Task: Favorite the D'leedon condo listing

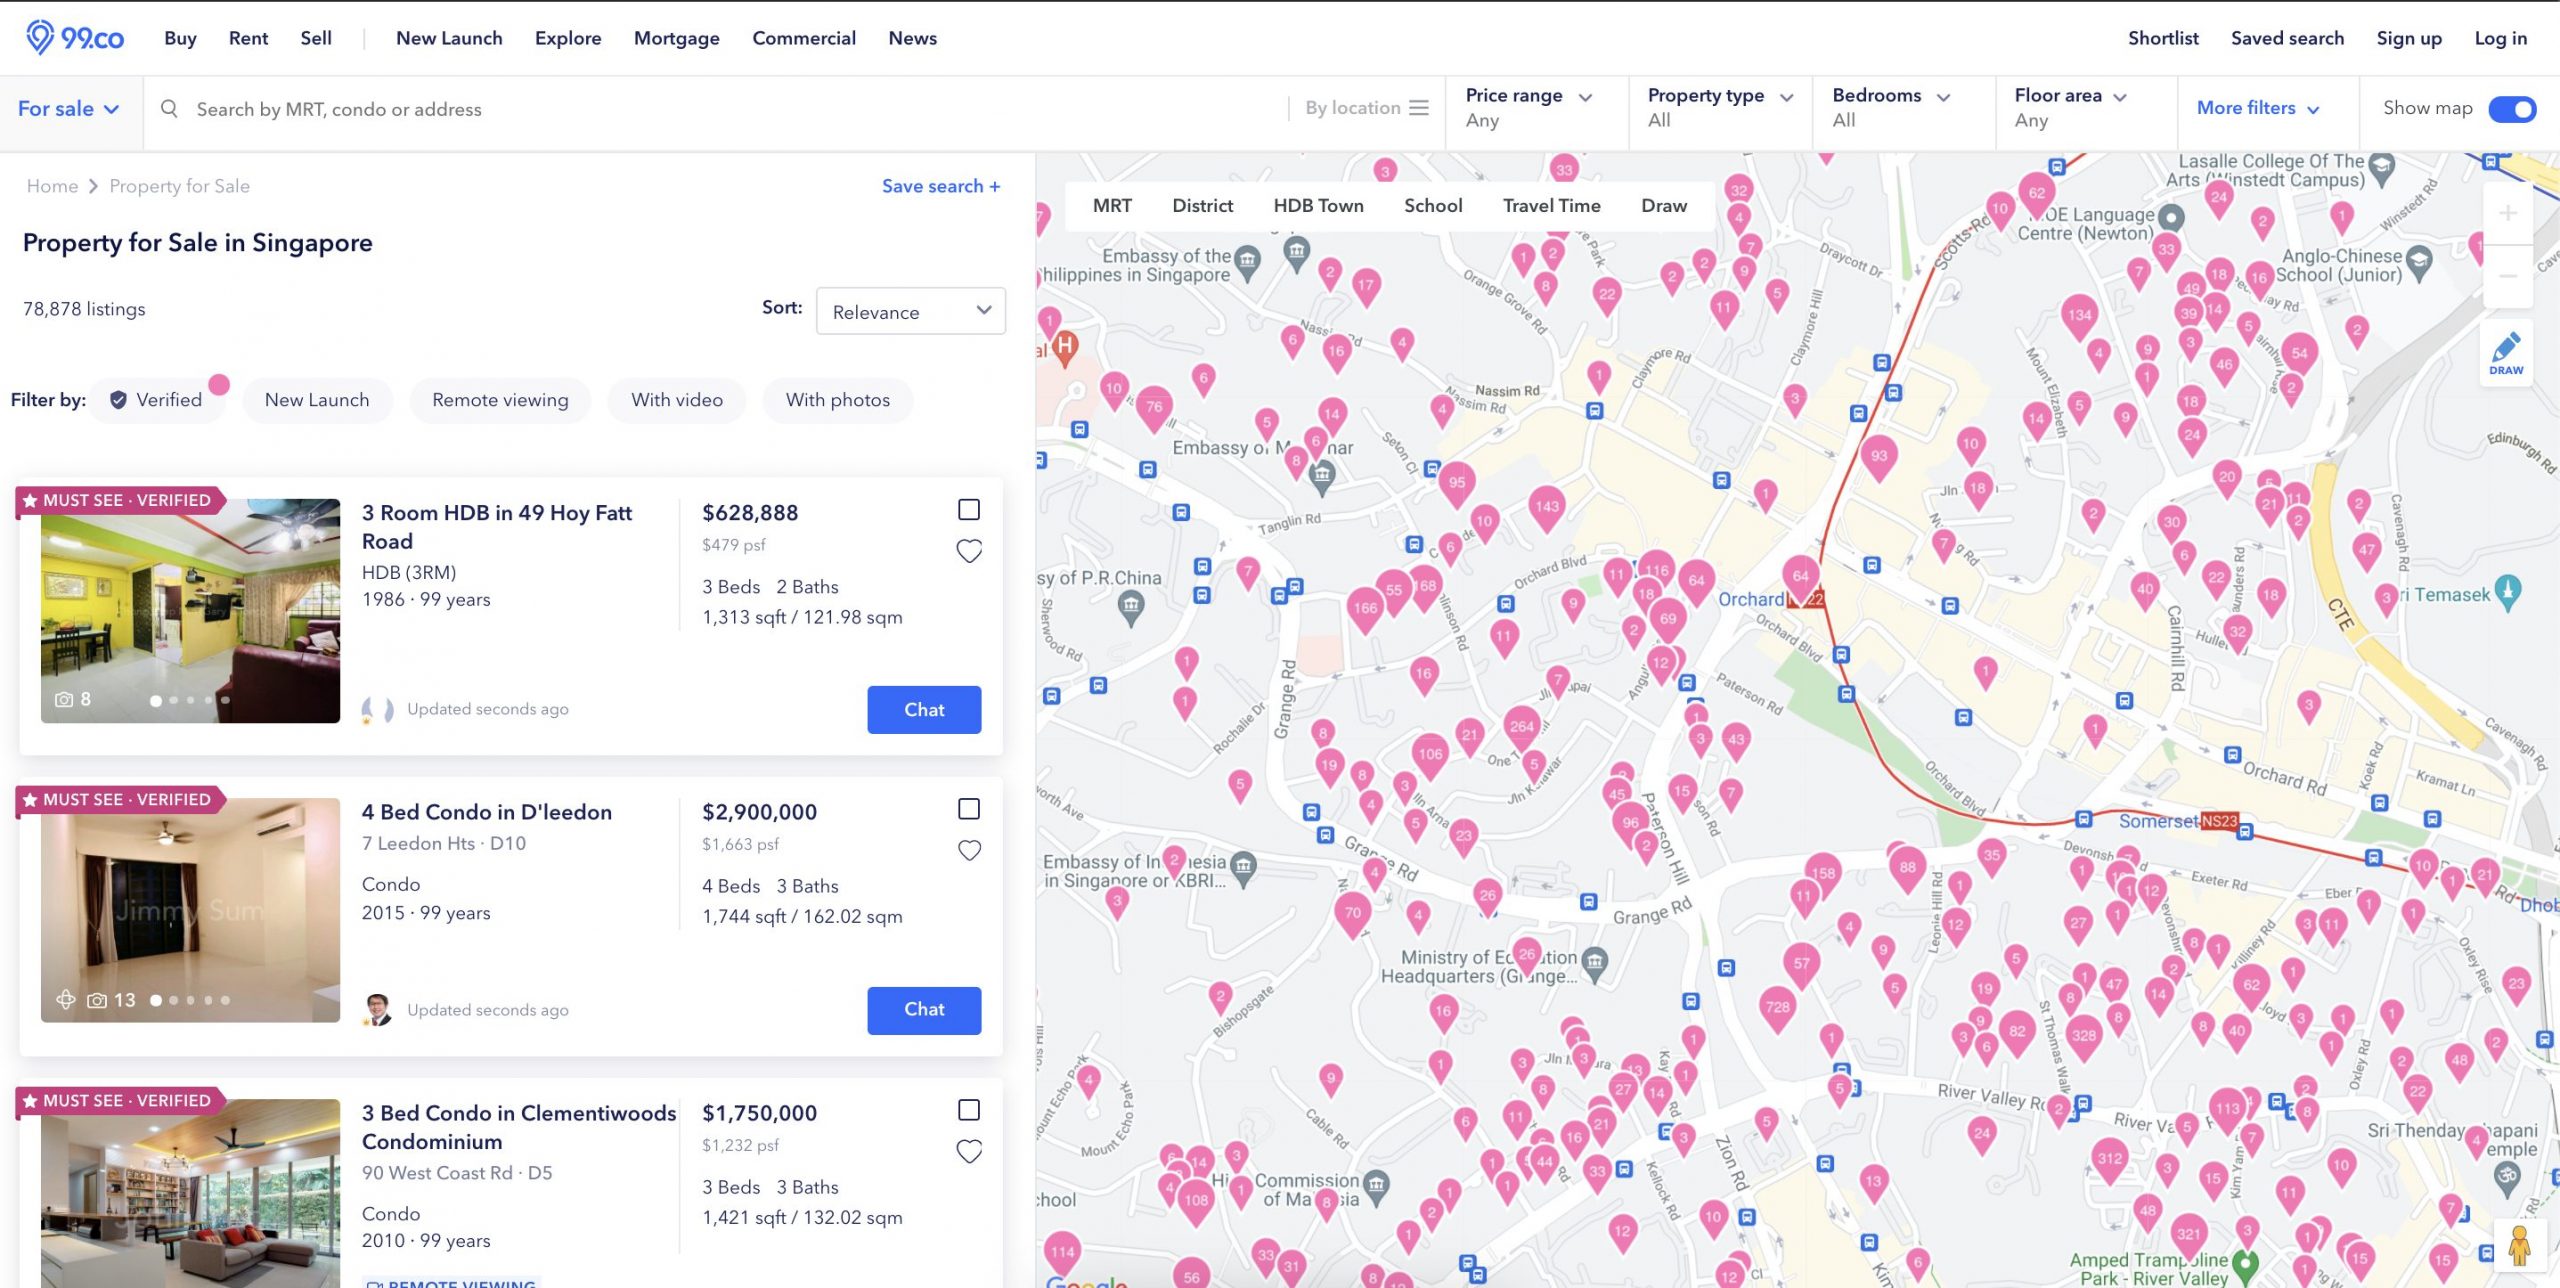Action: (969, 851)
